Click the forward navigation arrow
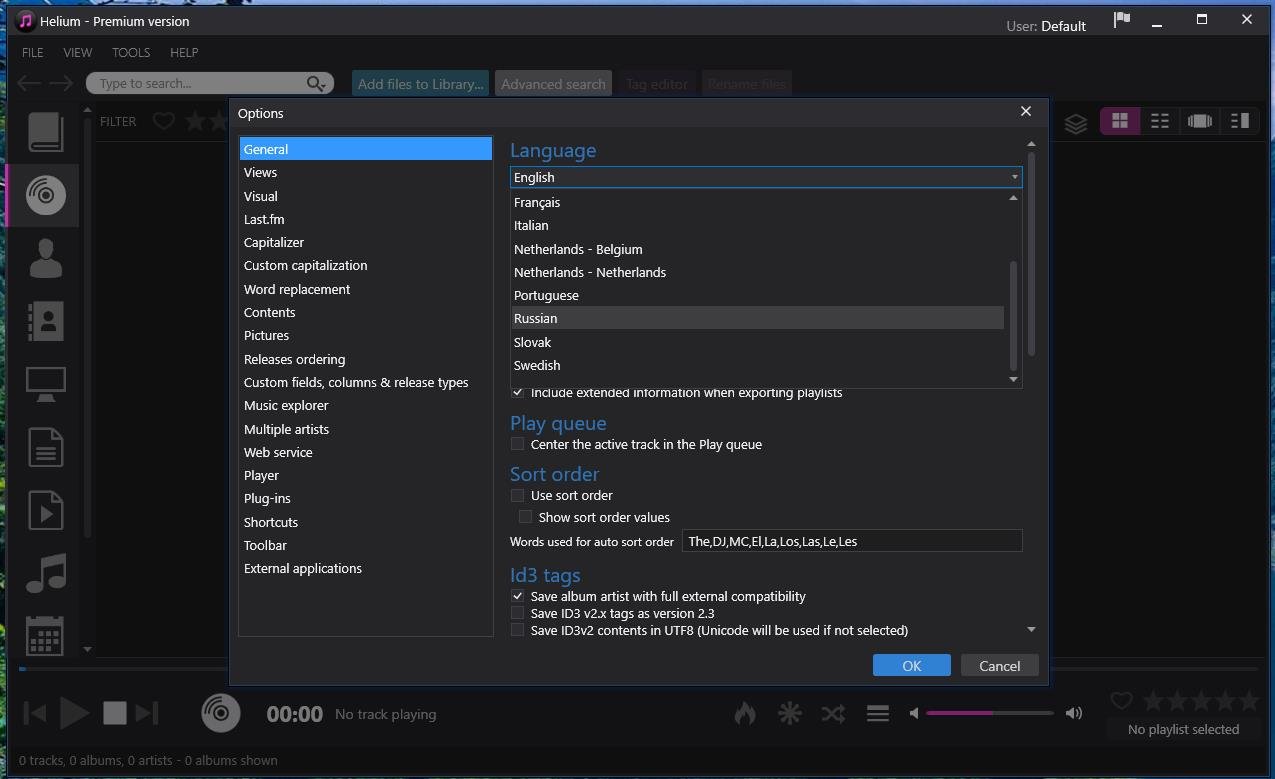The width and height of the screenshot is (1275, 779). point(62,84)
